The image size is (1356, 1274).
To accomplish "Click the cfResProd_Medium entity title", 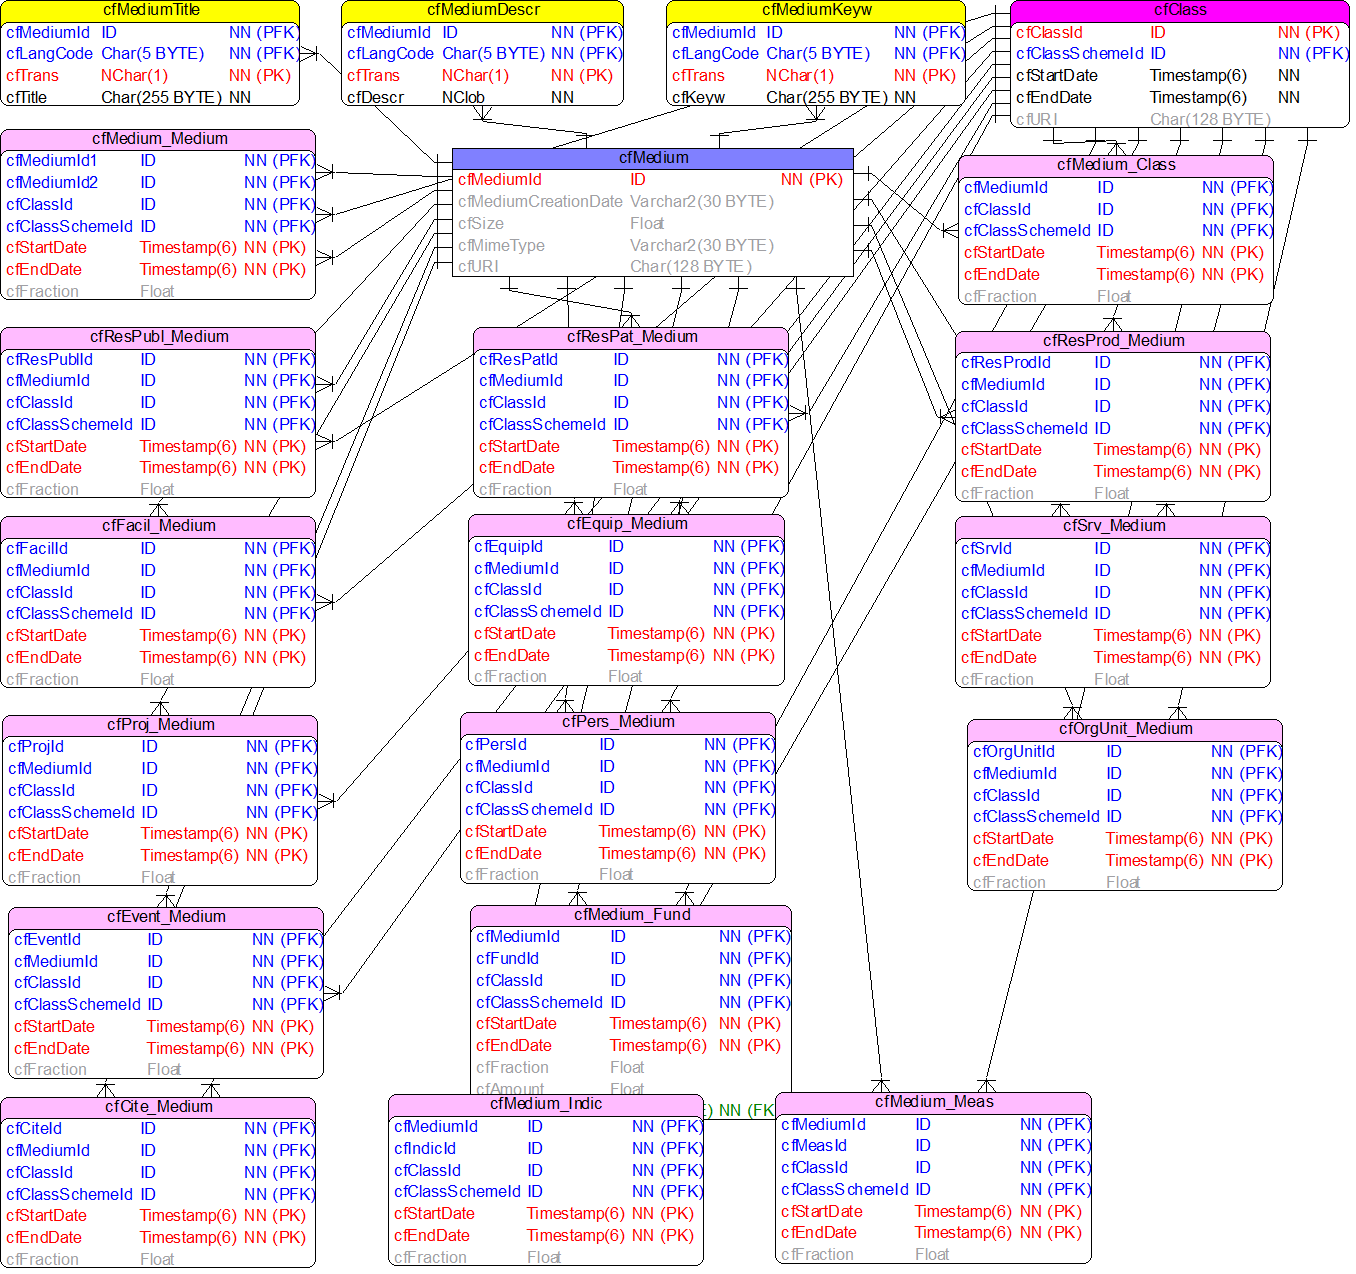I will tap(1113, 341).
